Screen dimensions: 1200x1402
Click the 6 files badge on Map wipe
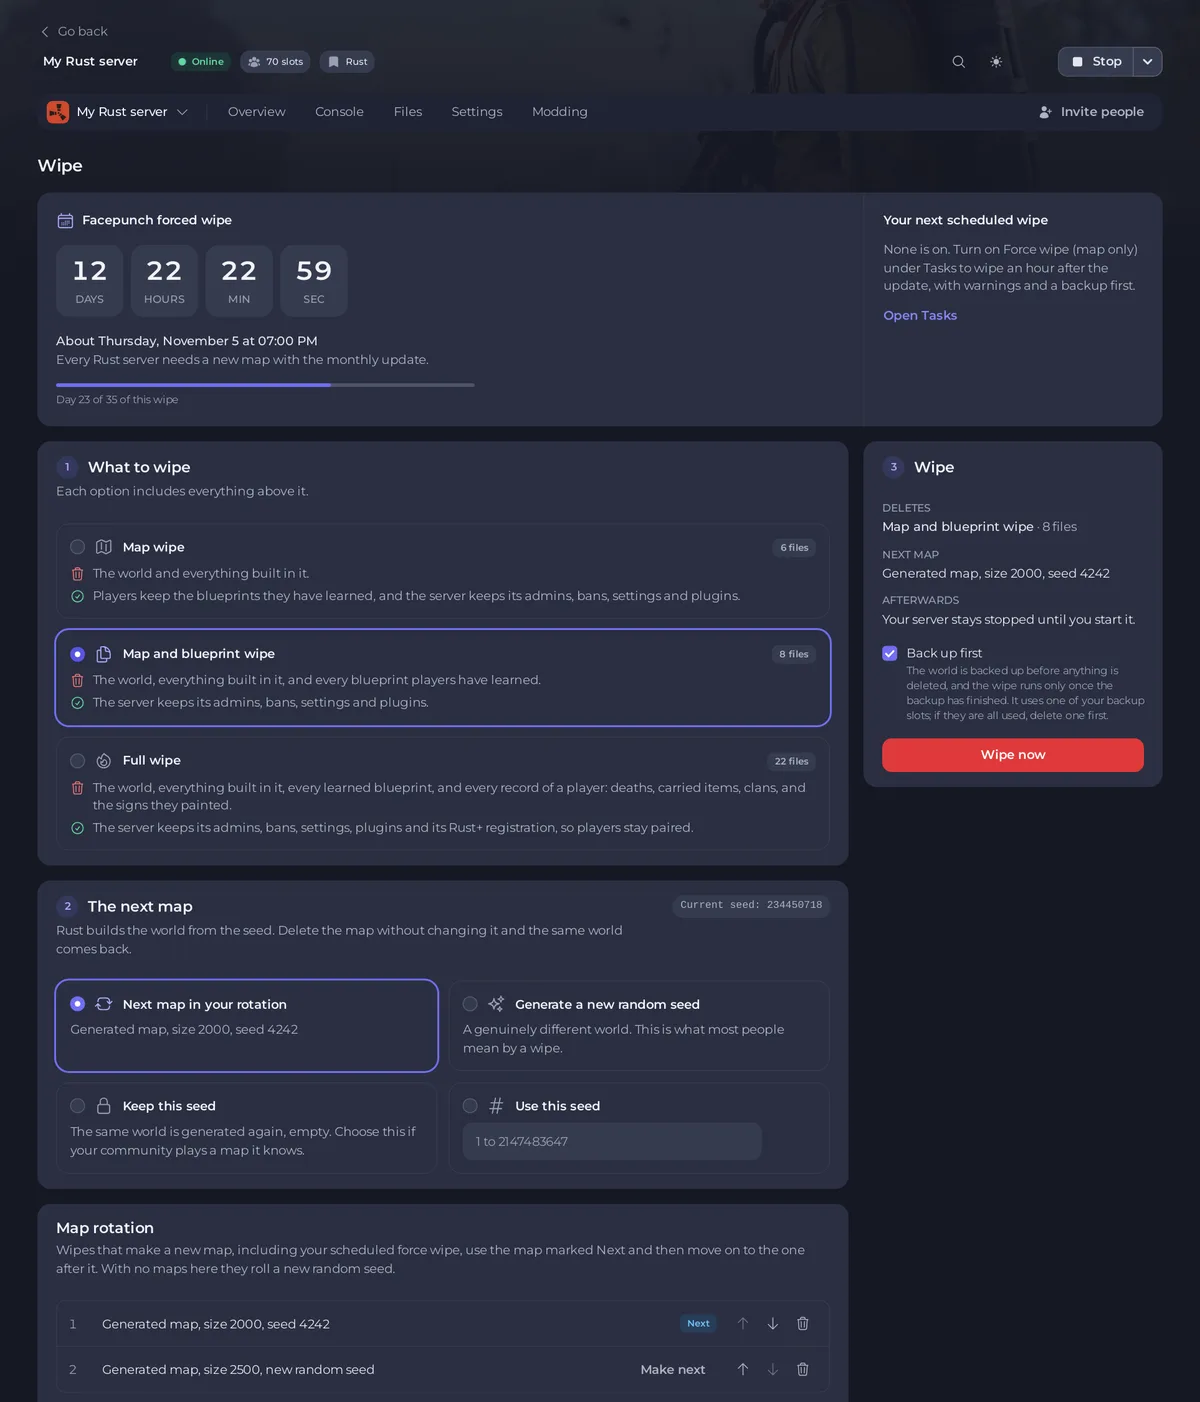(x=794, y=548)
